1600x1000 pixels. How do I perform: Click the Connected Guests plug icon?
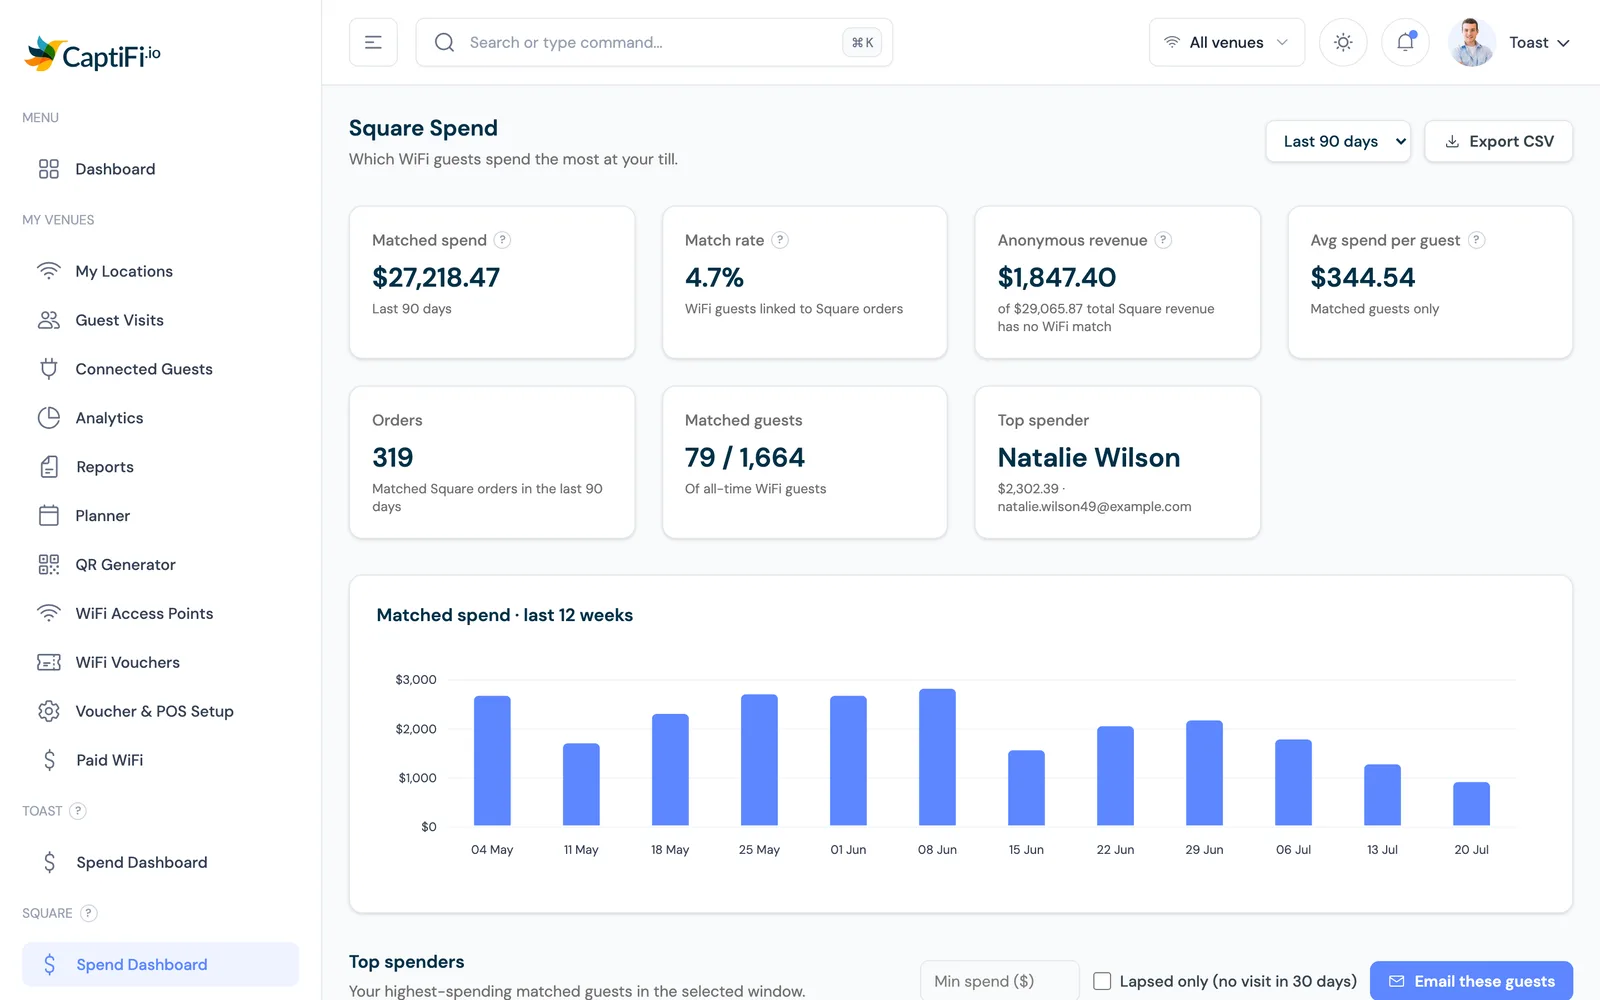tap(49, 369)
